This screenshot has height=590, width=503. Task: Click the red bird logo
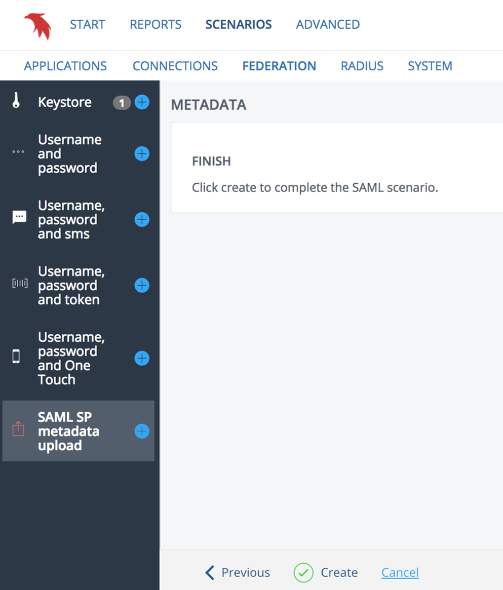pos(38,26)
